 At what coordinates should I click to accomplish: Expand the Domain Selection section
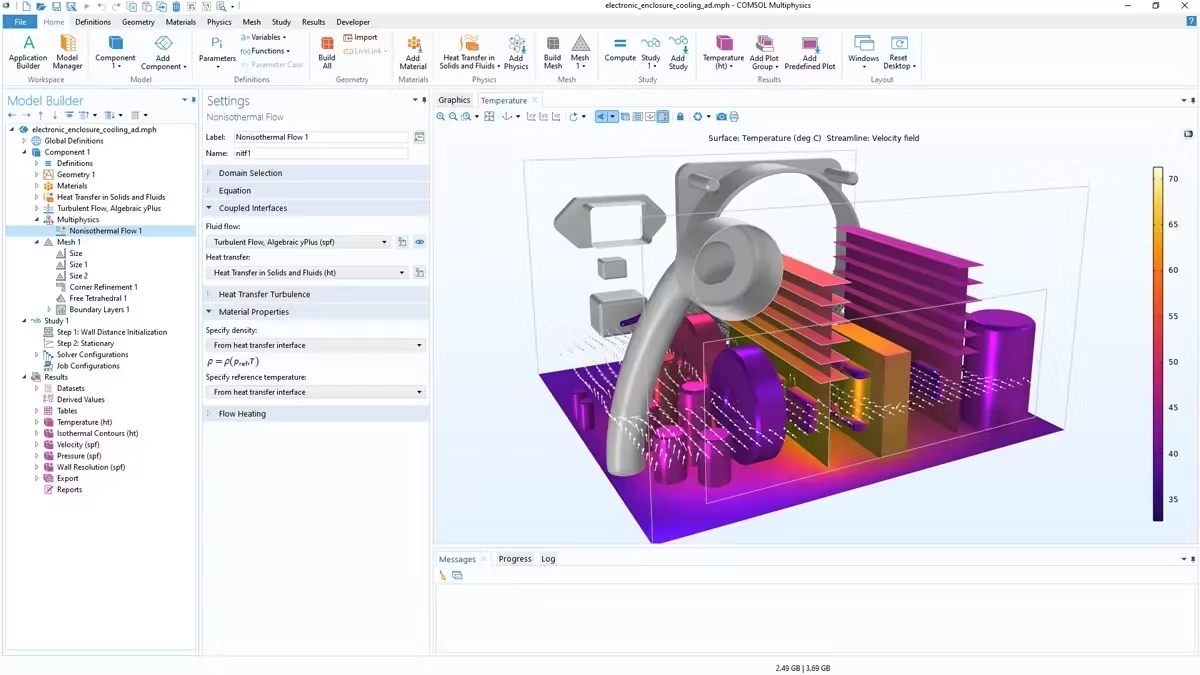(x=250, y=173)
